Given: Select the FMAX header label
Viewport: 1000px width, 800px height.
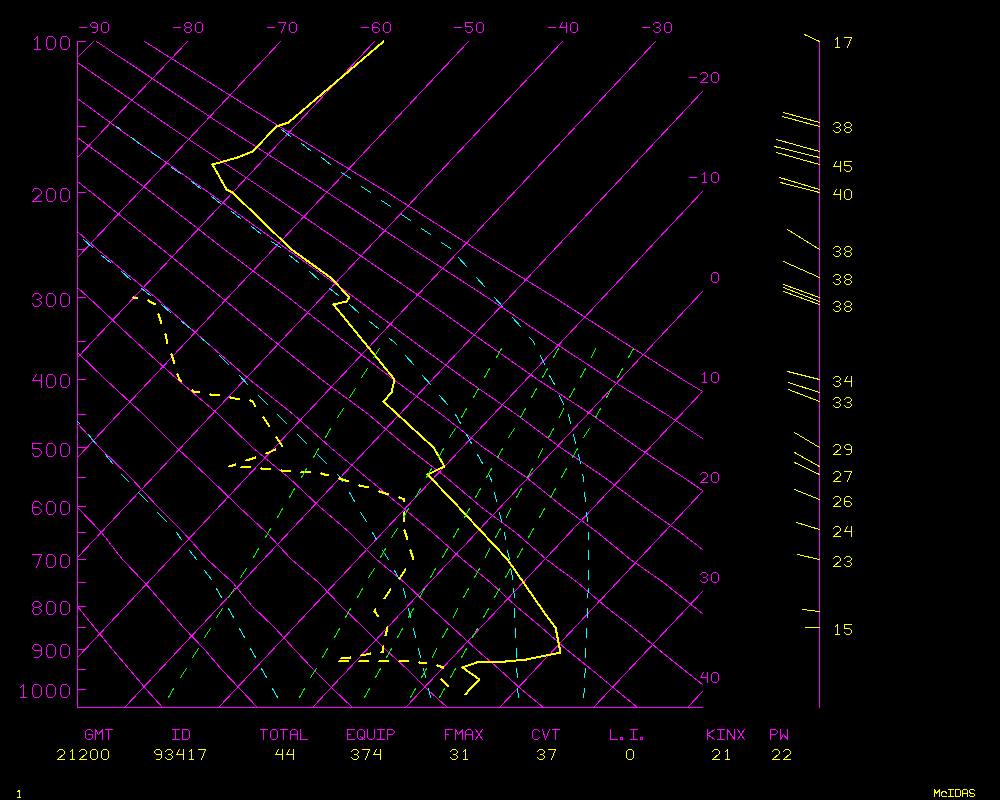Looking at the screenshot, I should click(x=463, y=735).
